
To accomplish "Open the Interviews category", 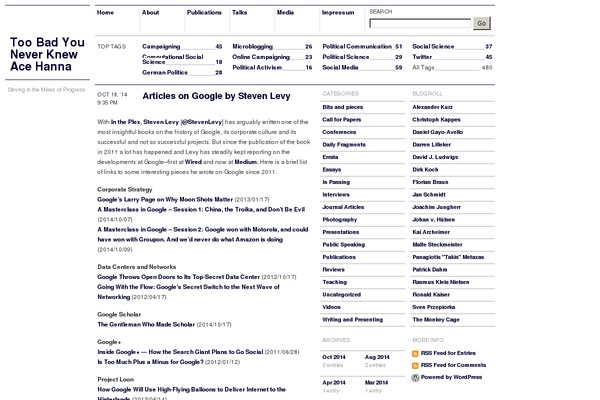I will point(336,195).
